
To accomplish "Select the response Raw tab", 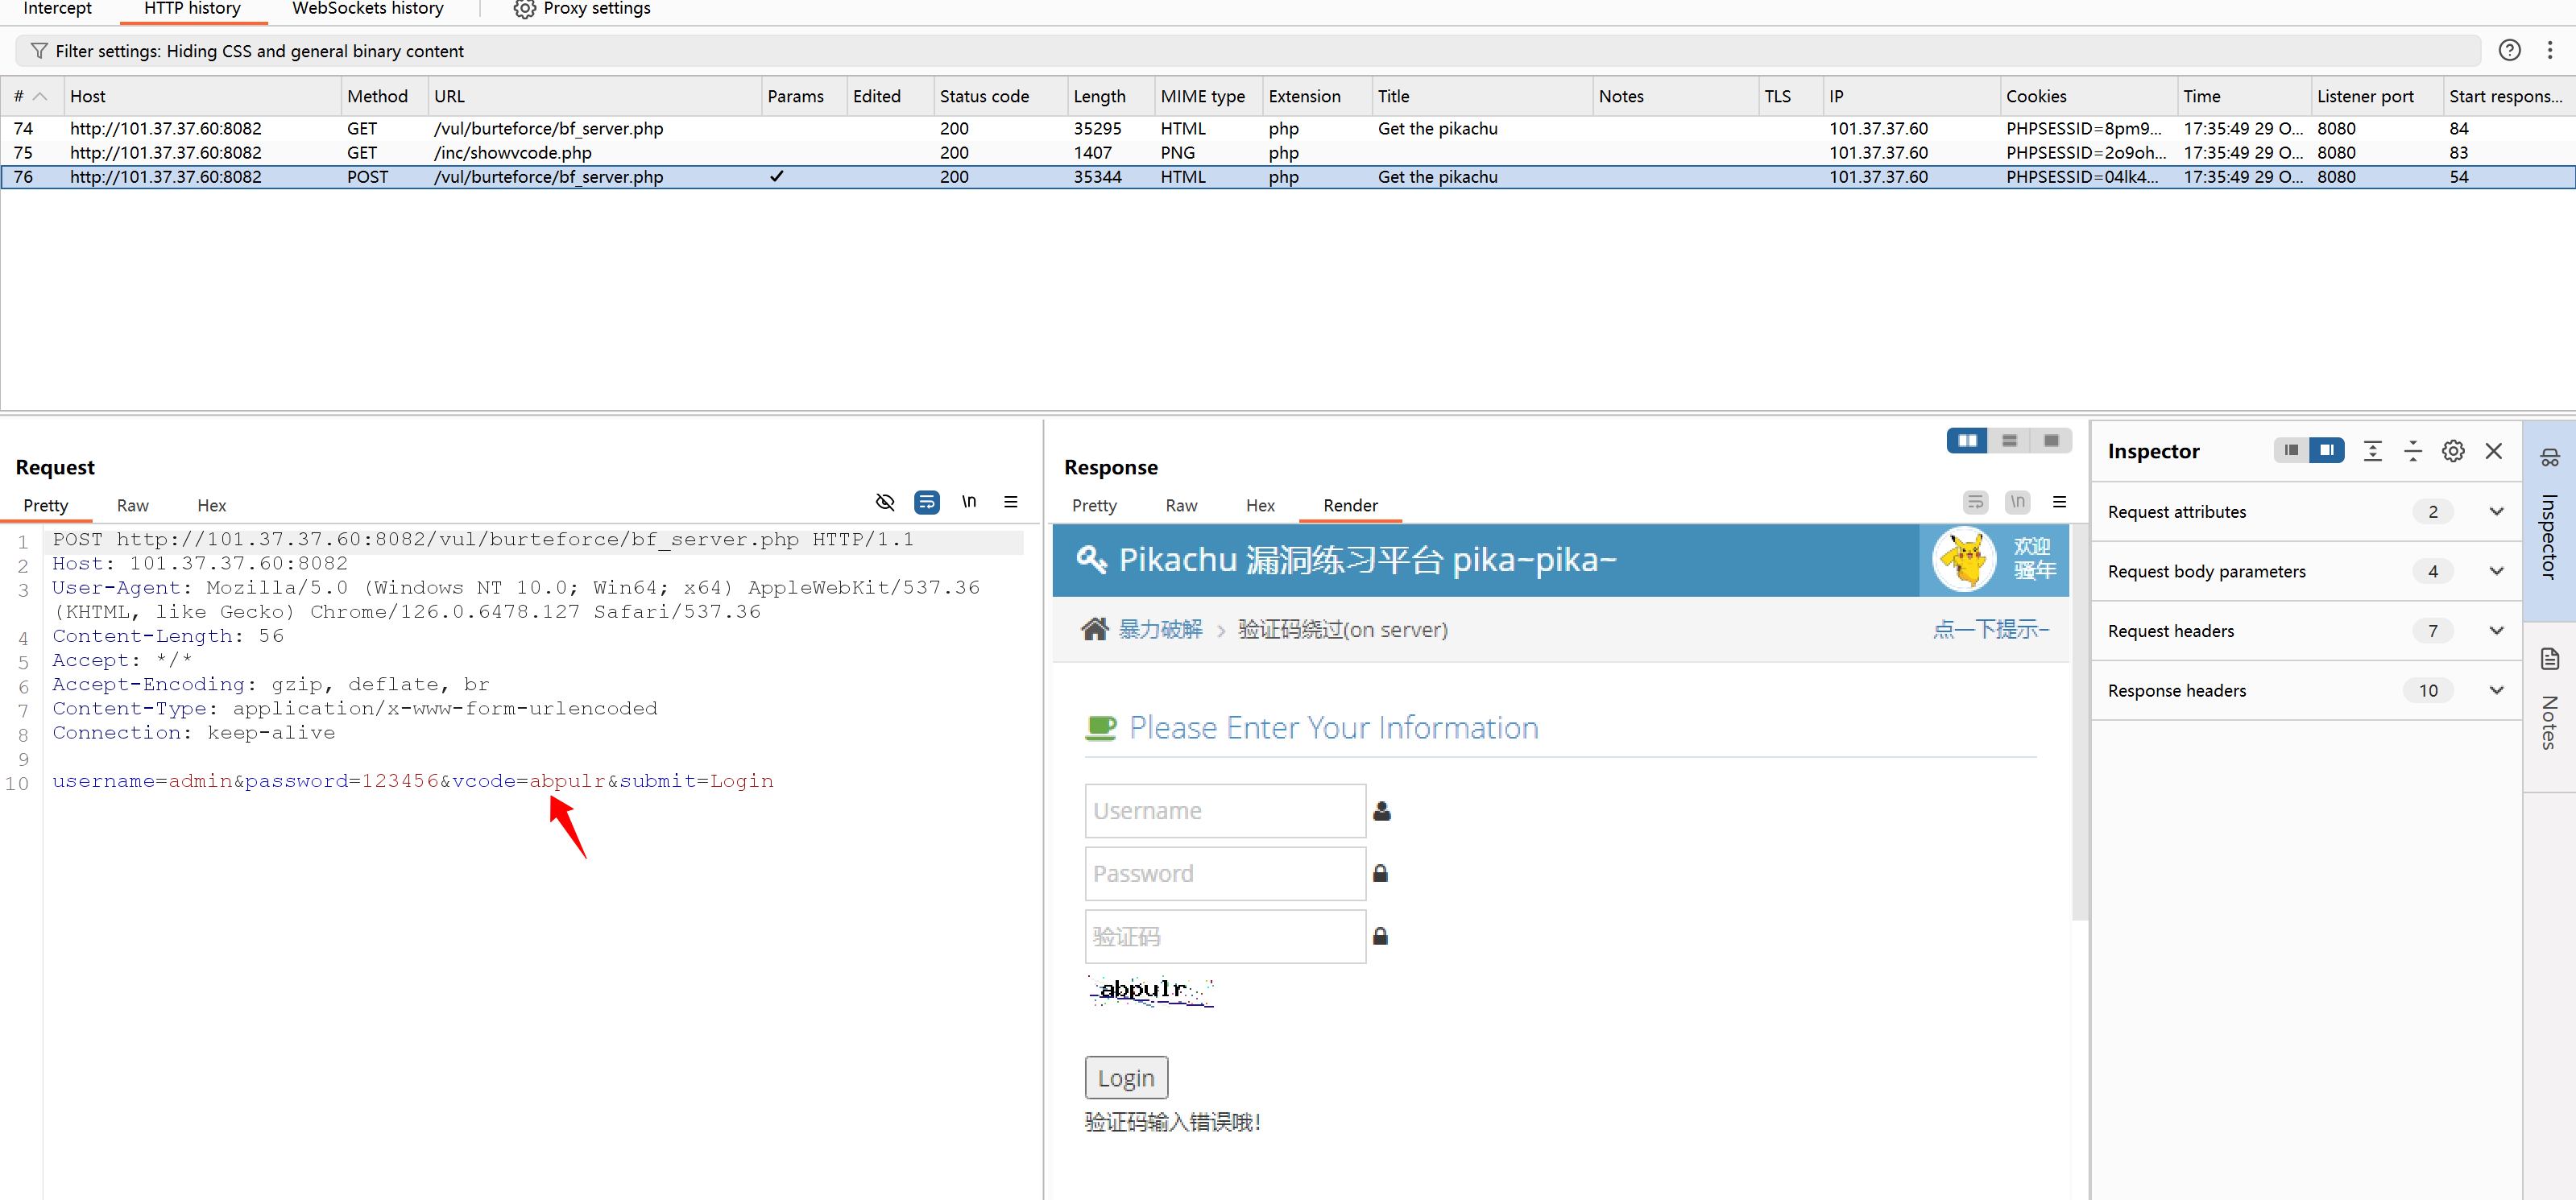I will click(x=1180, y=506).
